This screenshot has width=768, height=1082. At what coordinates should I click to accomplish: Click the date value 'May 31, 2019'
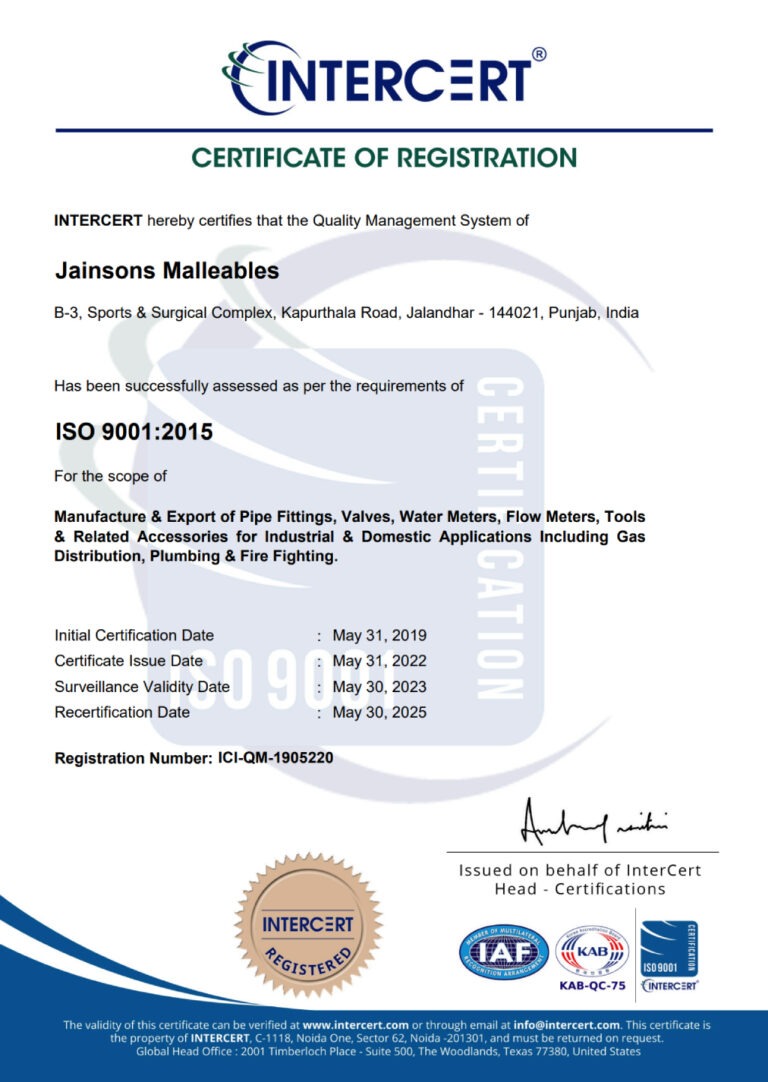click(x=380, y=635)
